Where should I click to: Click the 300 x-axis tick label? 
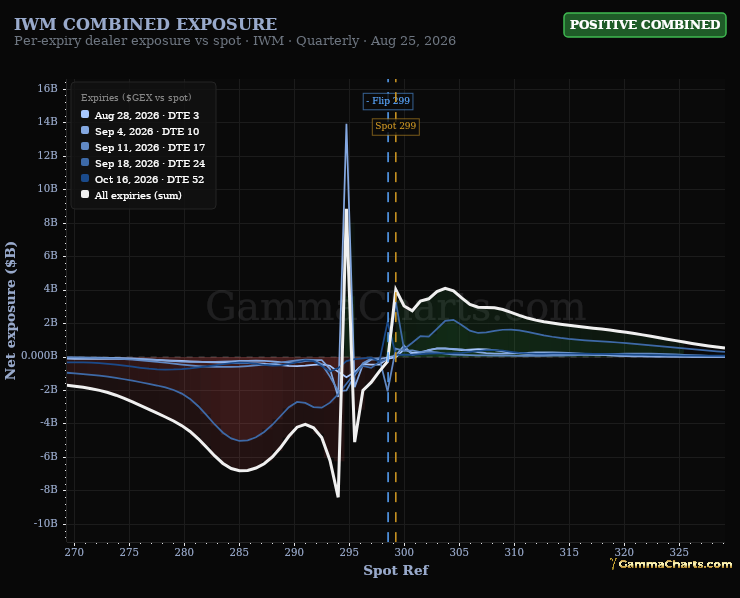pos(404,552)
